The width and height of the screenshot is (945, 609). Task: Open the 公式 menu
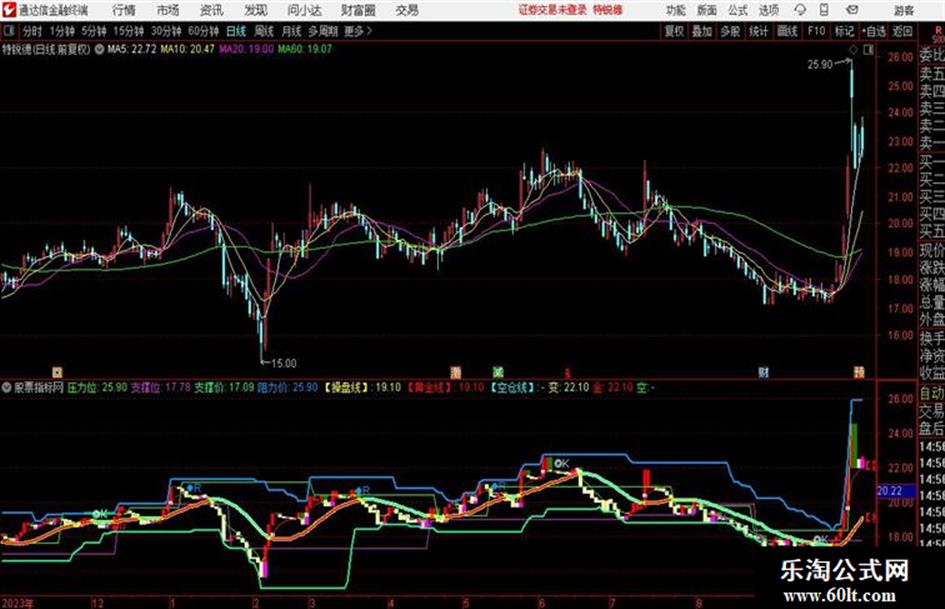point(737,11)
